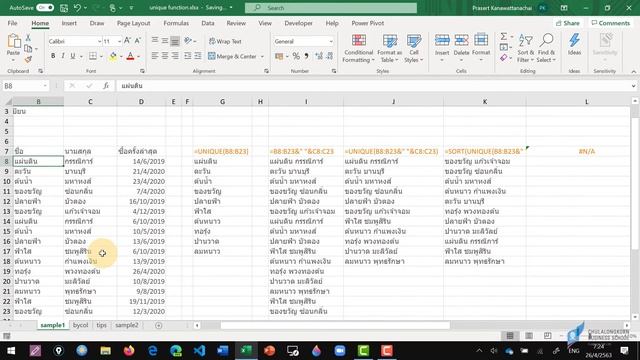Click the Search box in title bar
640x360 pixels.
pos(331,8)
